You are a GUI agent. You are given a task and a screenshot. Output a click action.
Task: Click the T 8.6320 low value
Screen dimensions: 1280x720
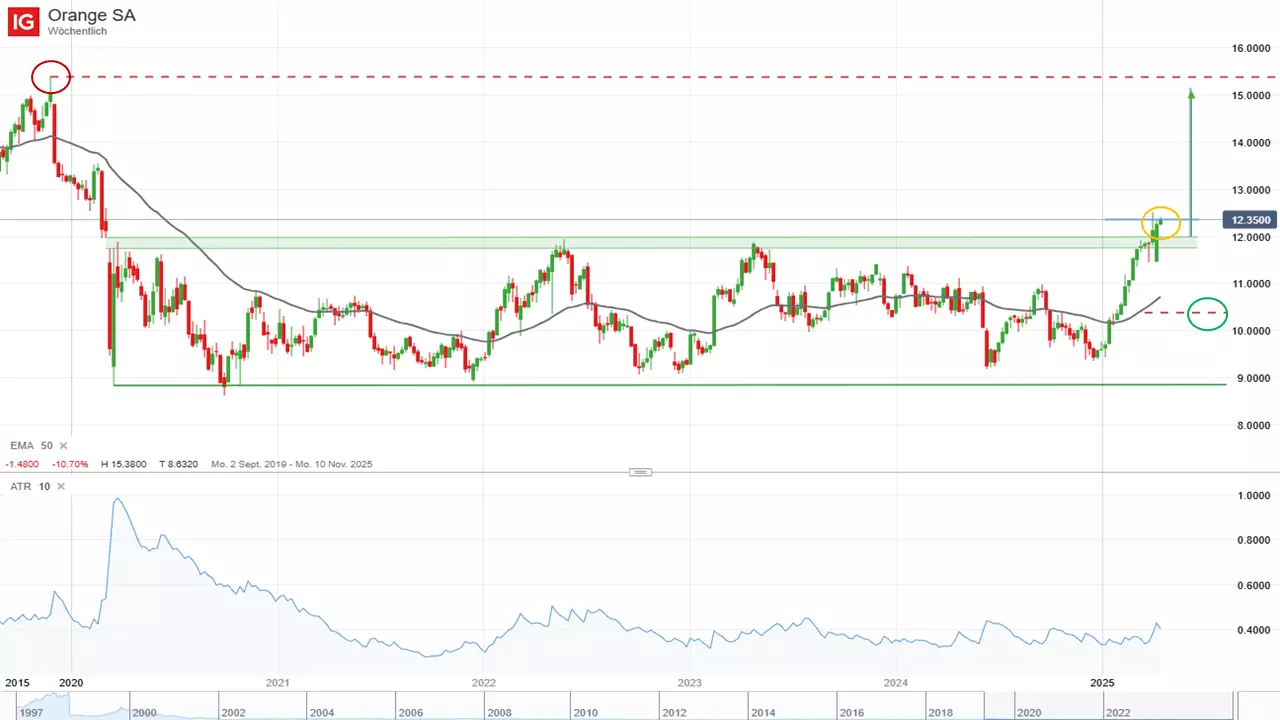[178, 464]
